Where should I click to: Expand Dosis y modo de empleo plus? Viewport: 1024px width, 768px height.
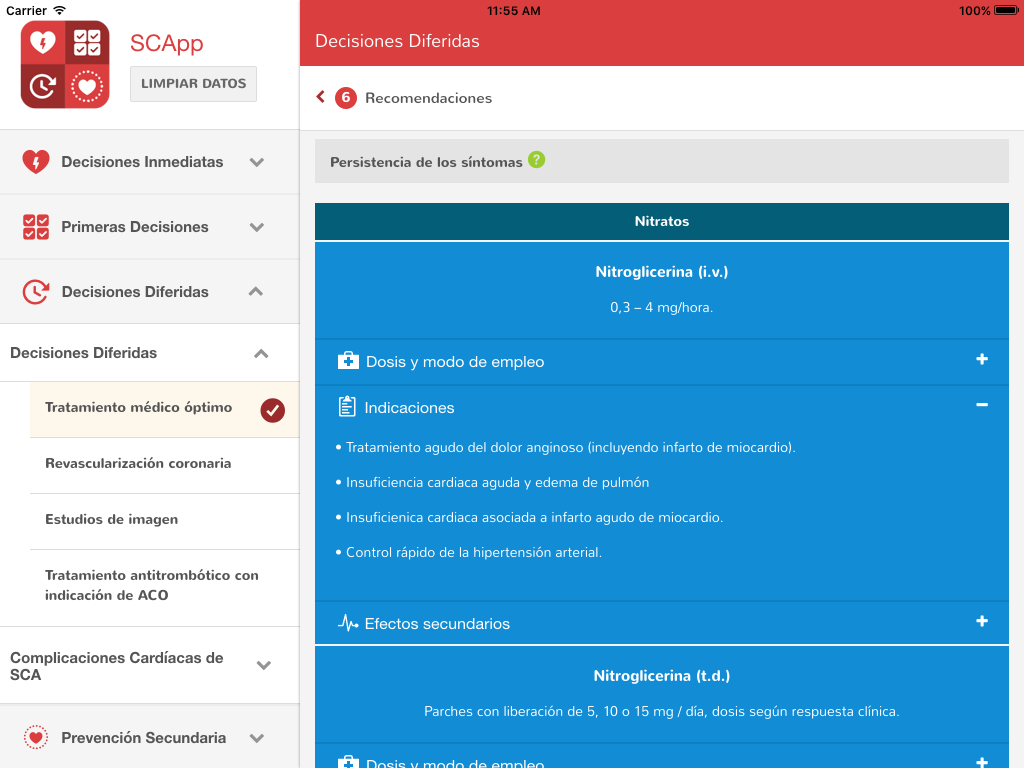[982, 359]
